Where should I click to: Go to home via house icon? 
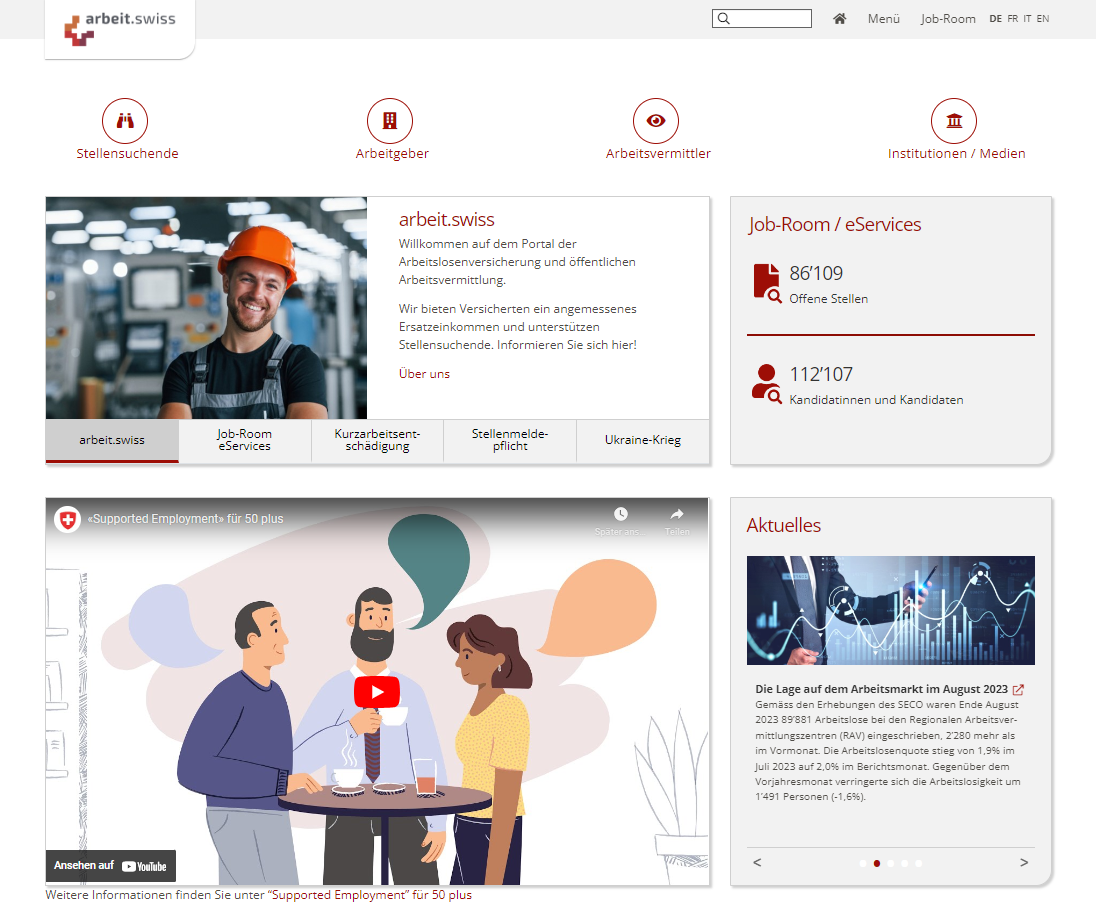coord(839,19)
